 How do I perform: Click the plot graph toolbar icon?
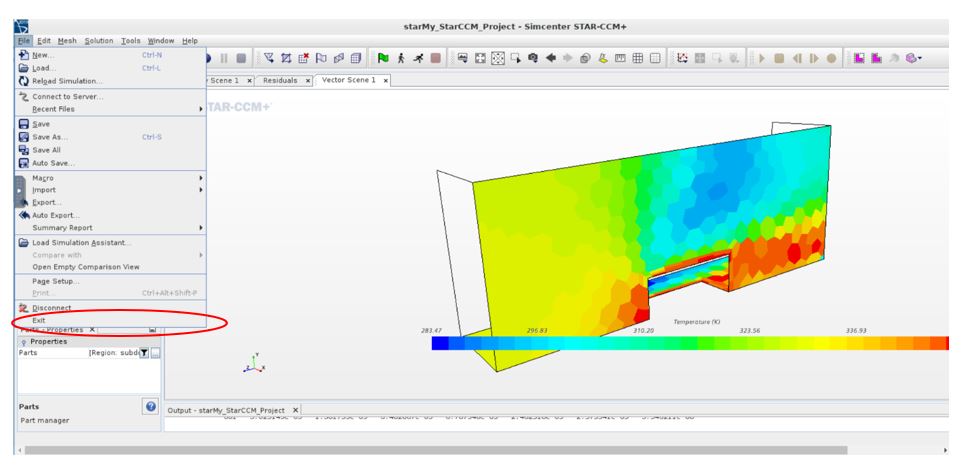coord(682,58)
